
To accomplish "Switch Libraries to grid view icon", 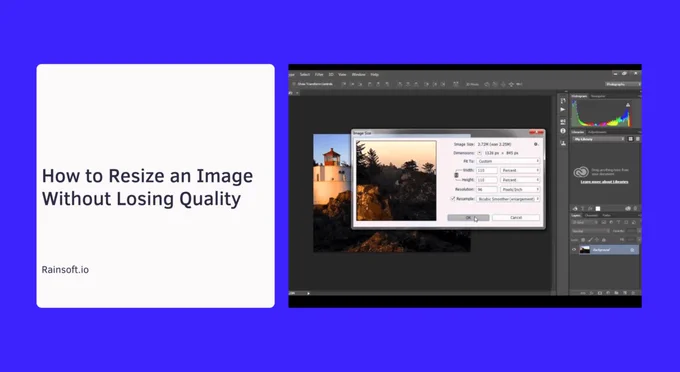I will [631, 139].
